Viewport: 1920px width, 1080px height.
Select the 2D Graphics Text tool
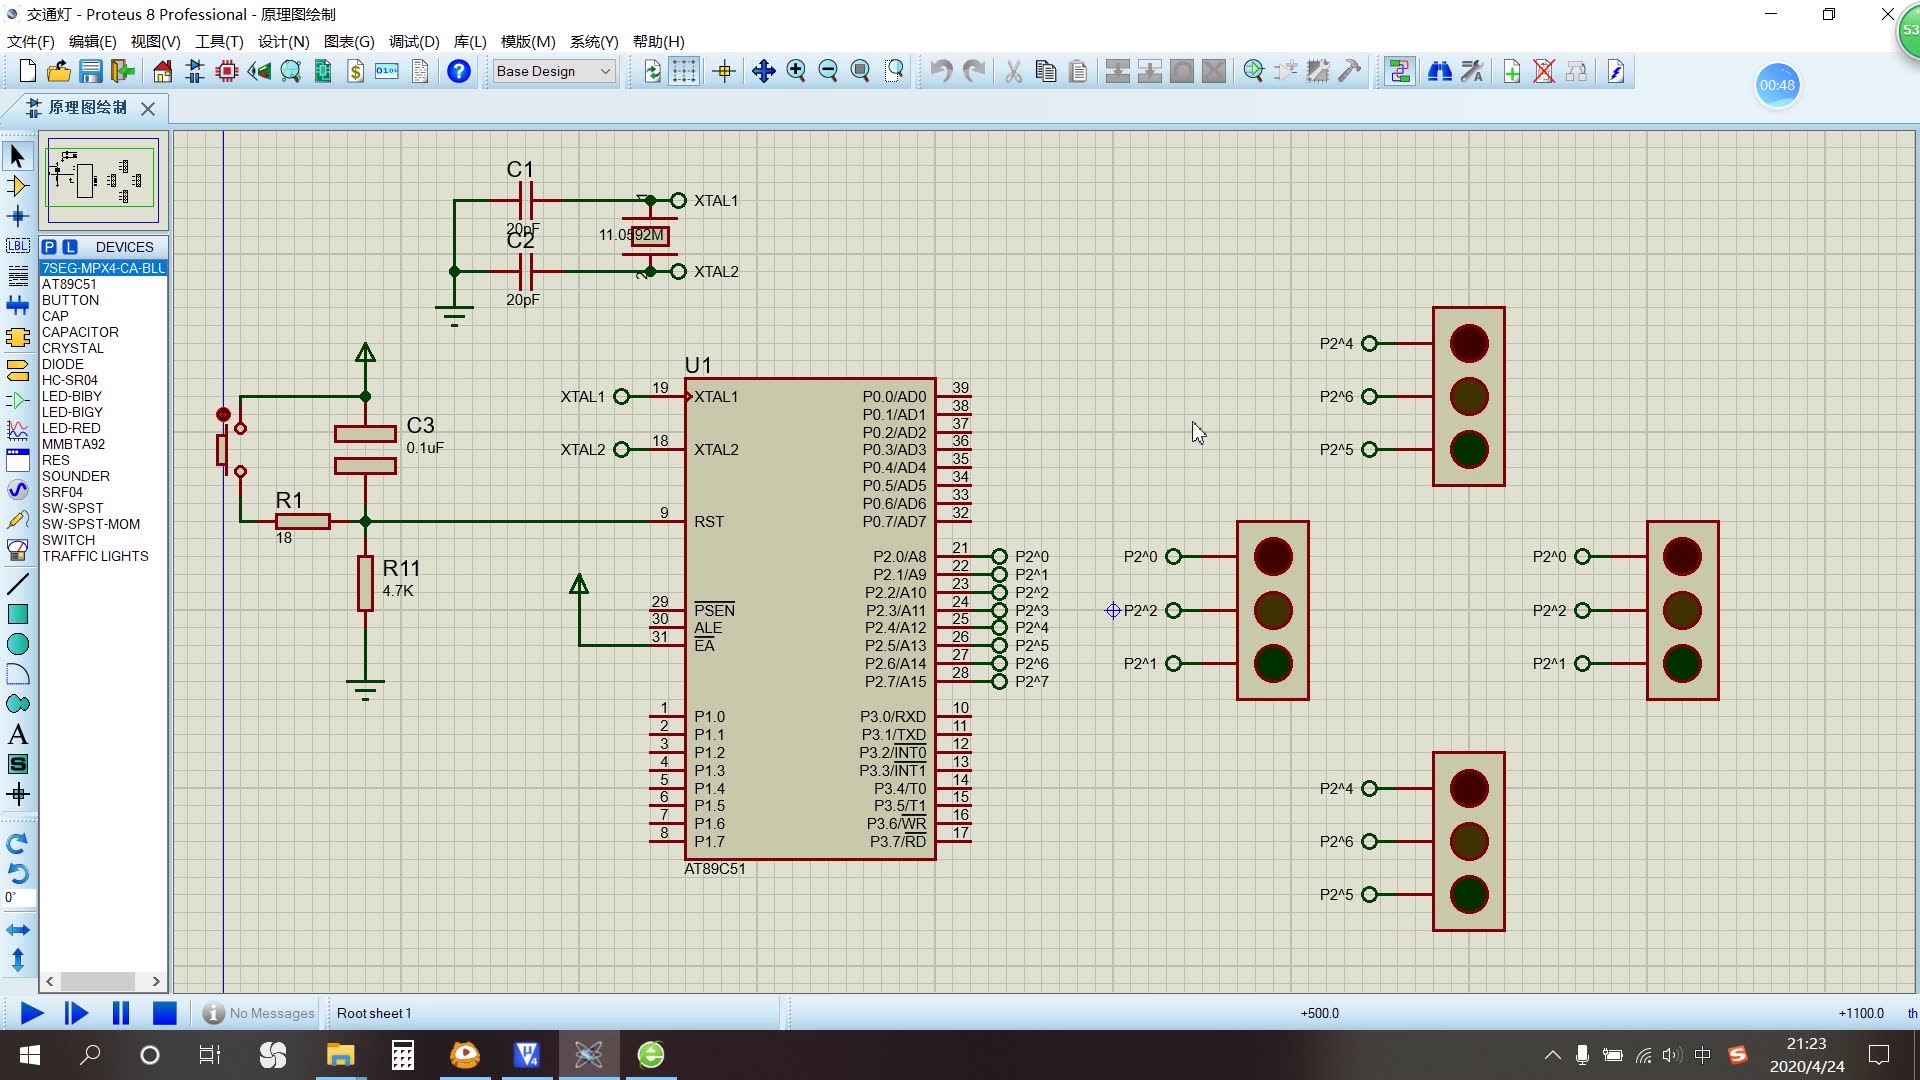[18, 734]
